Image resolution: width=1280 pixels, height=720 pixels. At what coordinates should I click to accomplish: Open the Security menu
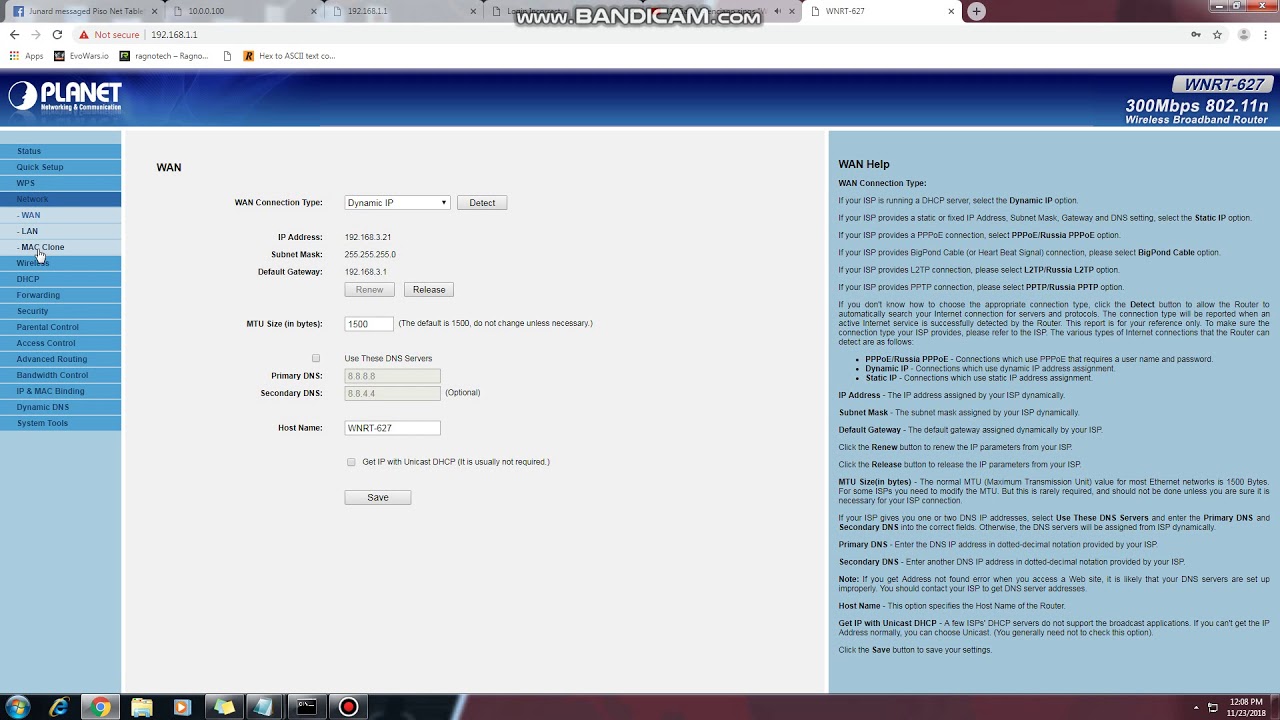point(60,311)
